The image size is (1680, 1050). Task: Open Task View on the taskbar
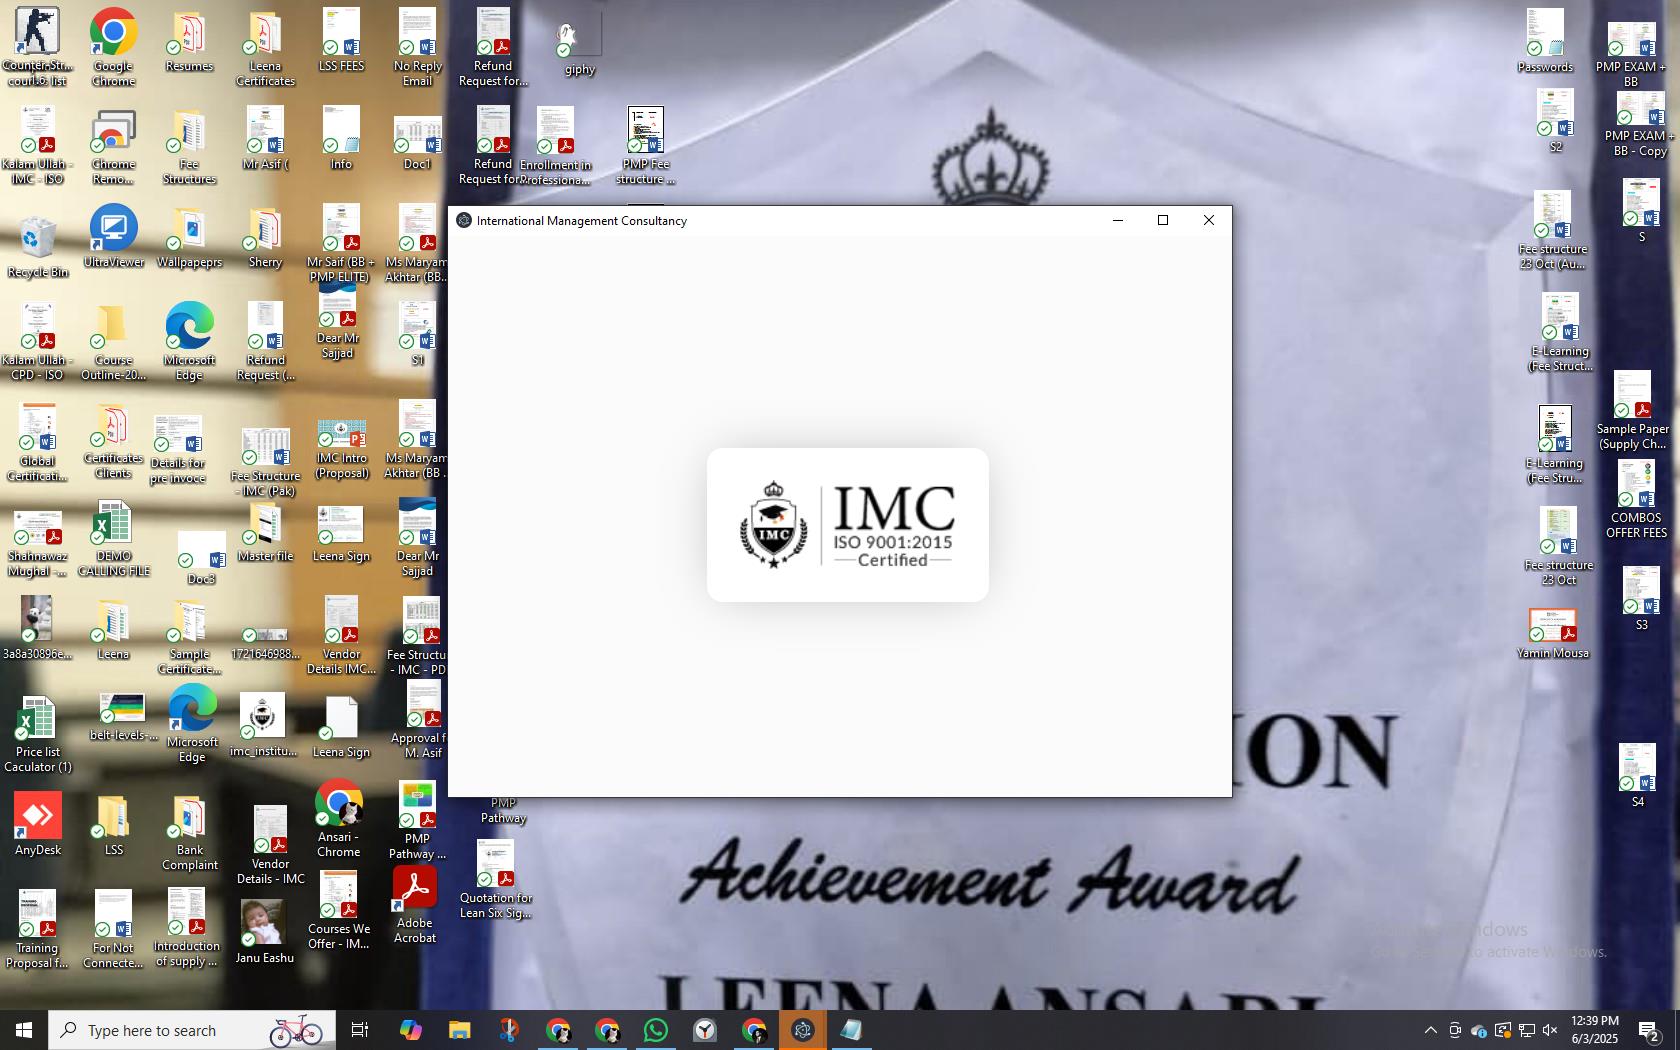360,1030
